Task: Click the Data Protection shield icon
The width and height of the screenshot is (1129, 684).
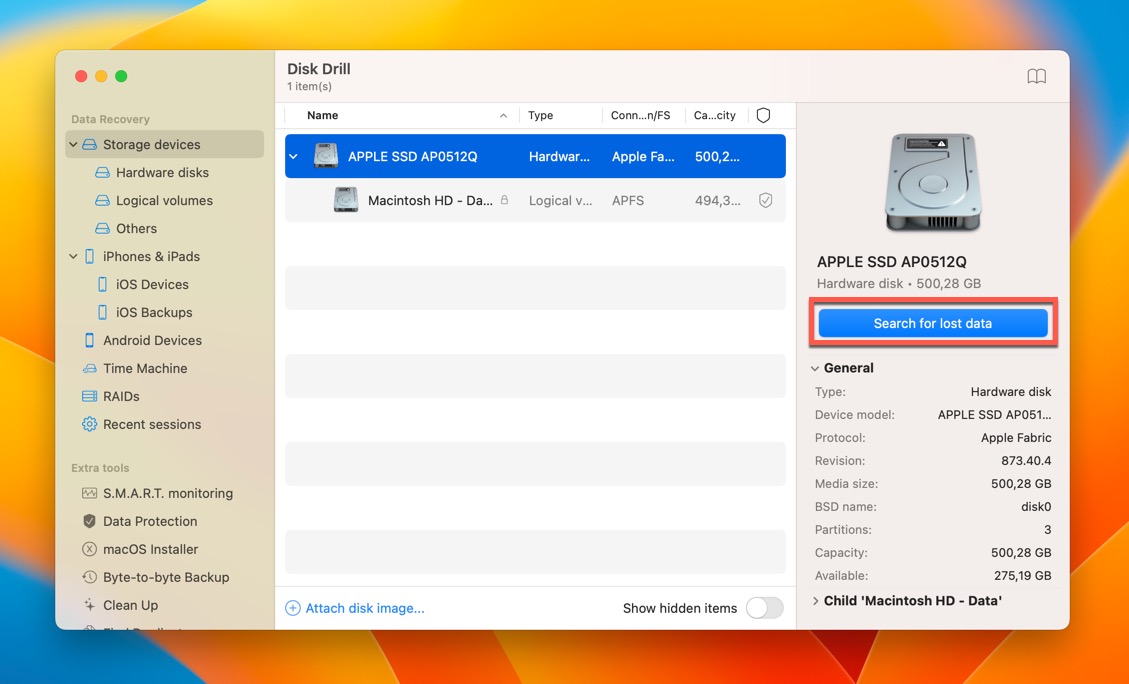Action: (89, 521)
